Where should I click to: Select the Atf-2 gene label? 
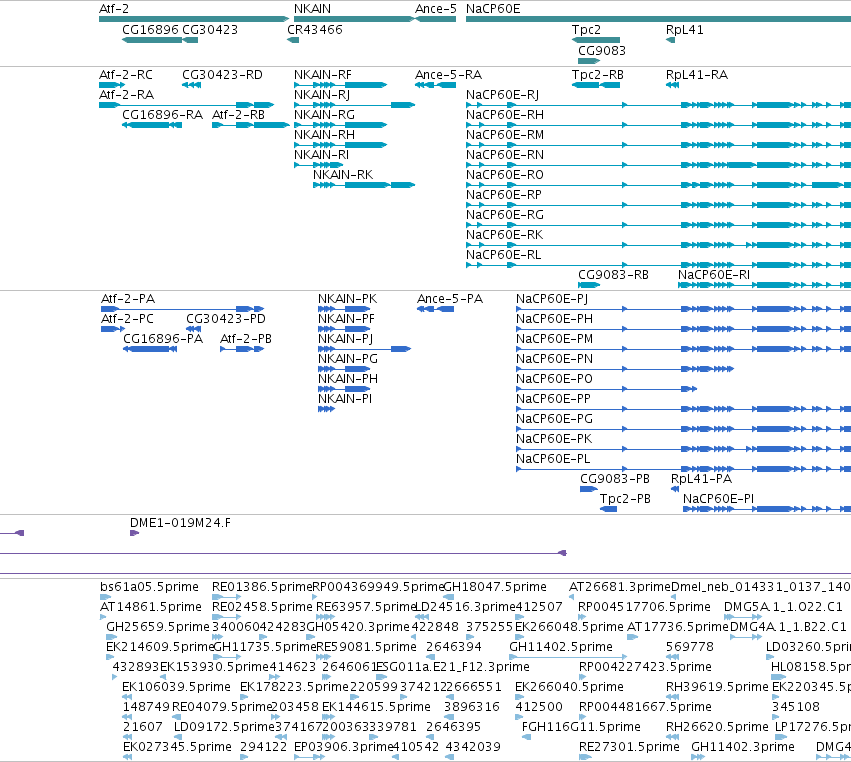pyautogui.click(x=114, y=9)
